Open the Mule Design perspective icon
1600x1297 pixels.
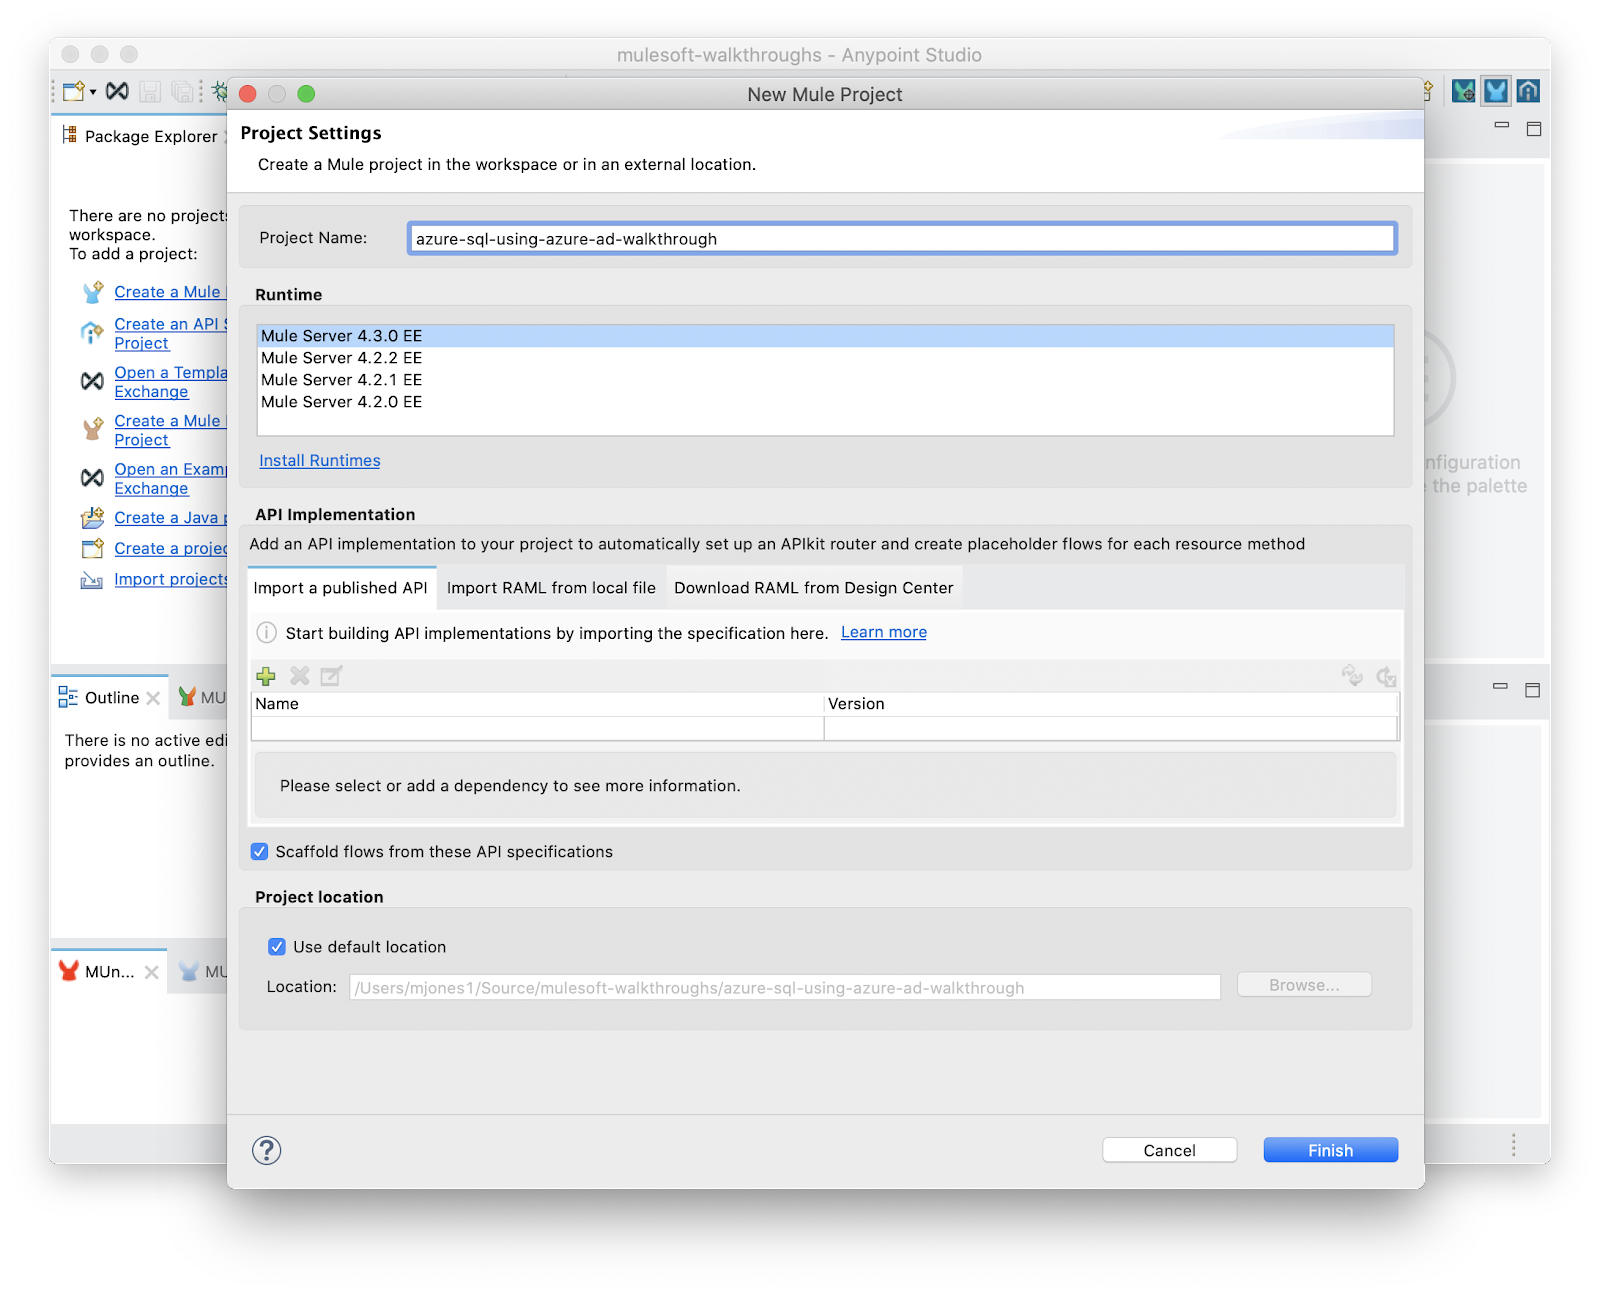pos(1496,92)
